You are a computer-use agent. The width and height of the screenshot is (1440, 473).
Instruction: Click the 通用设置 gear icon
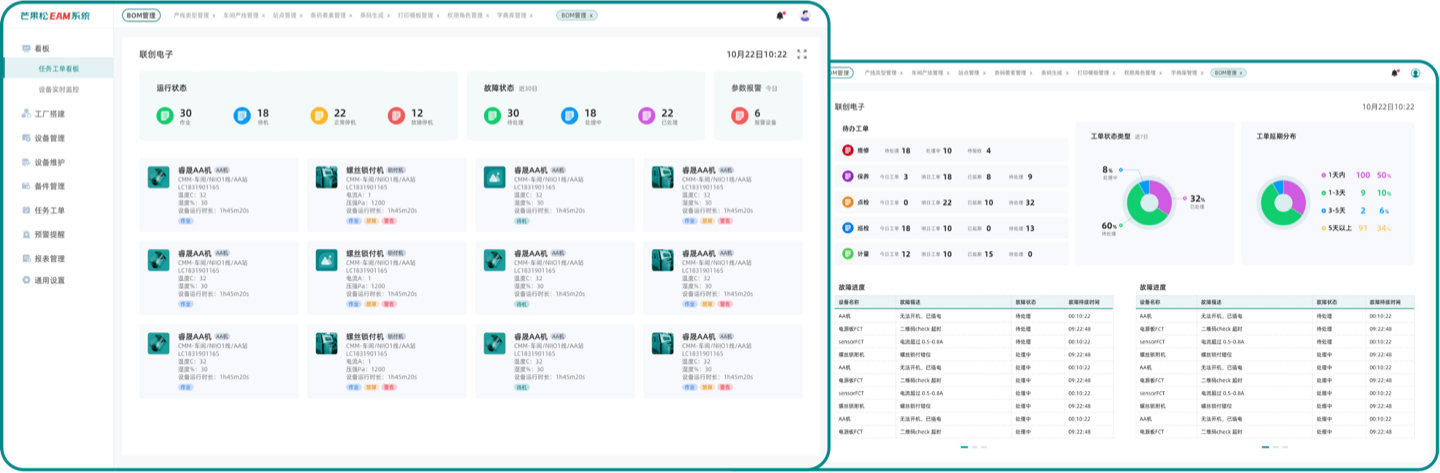26,280
